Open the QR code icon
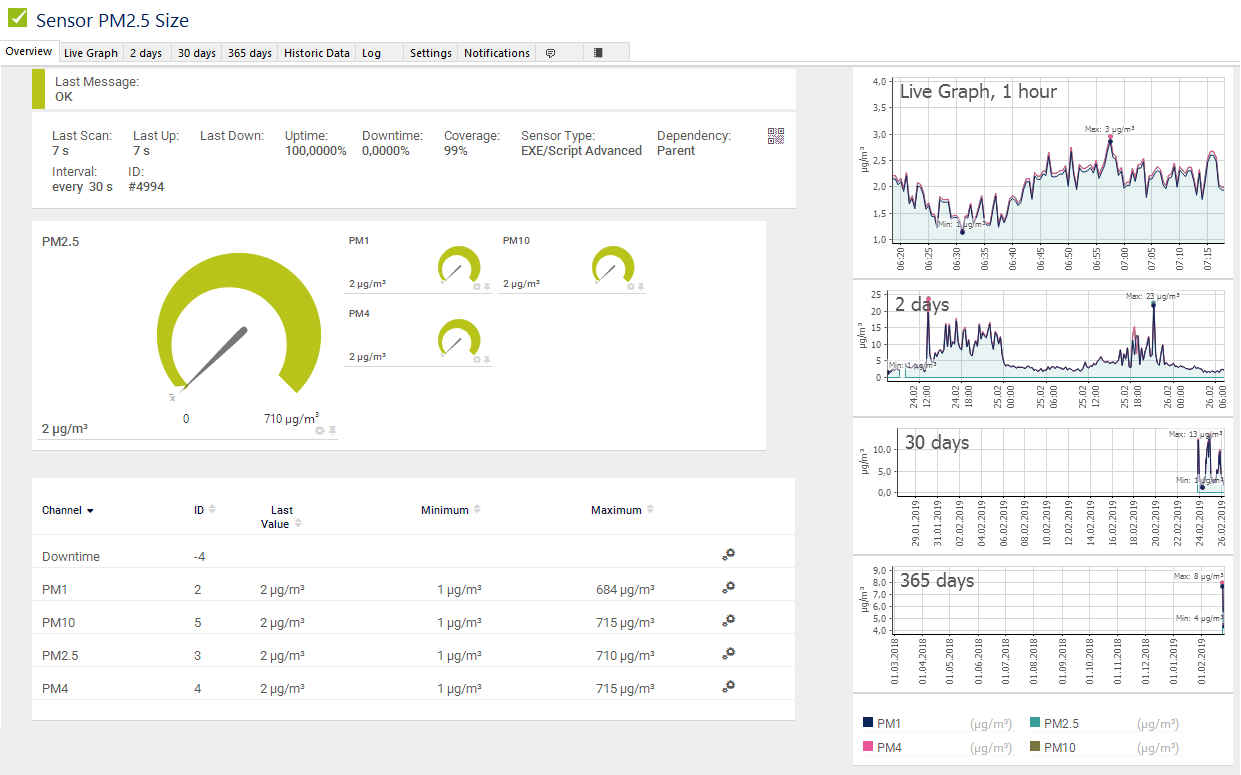 coord(775,136)
